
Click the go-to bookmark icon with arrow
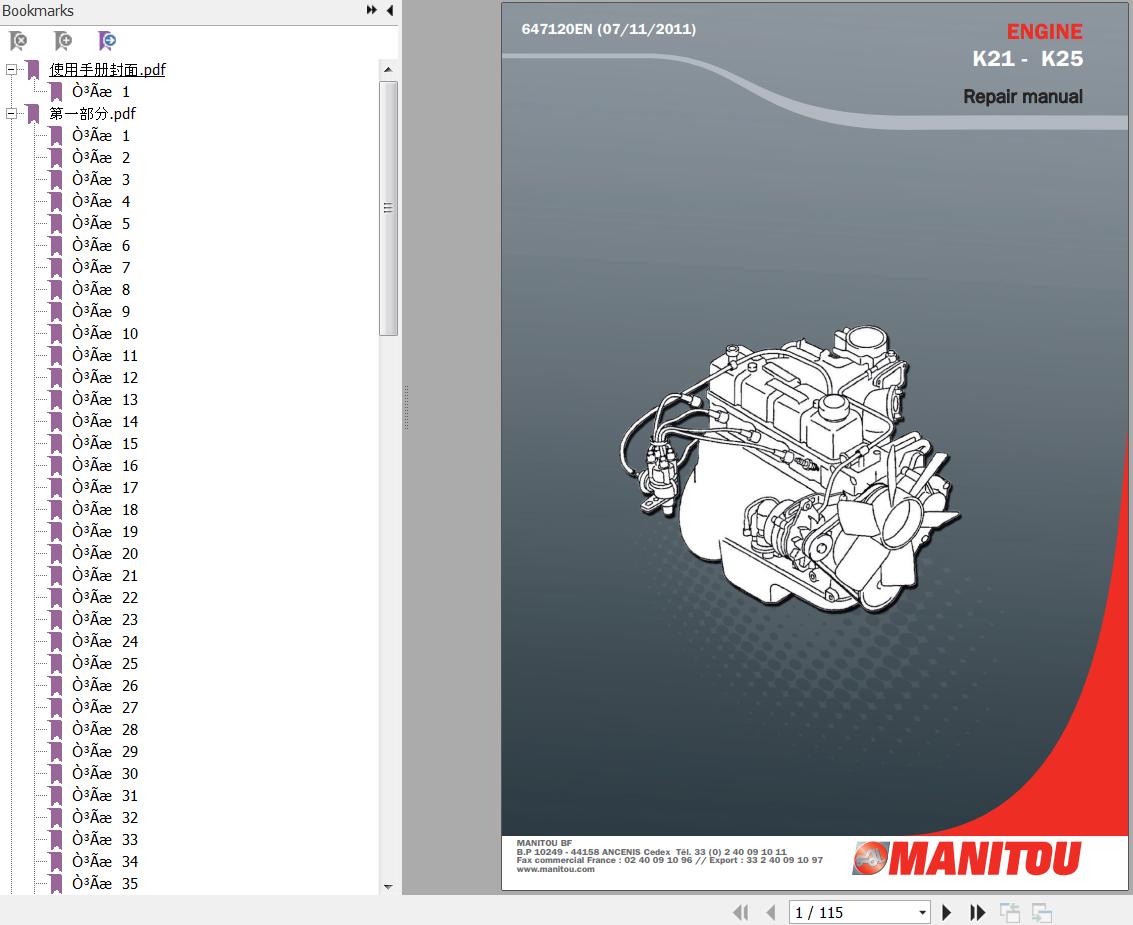click(107, 40)
